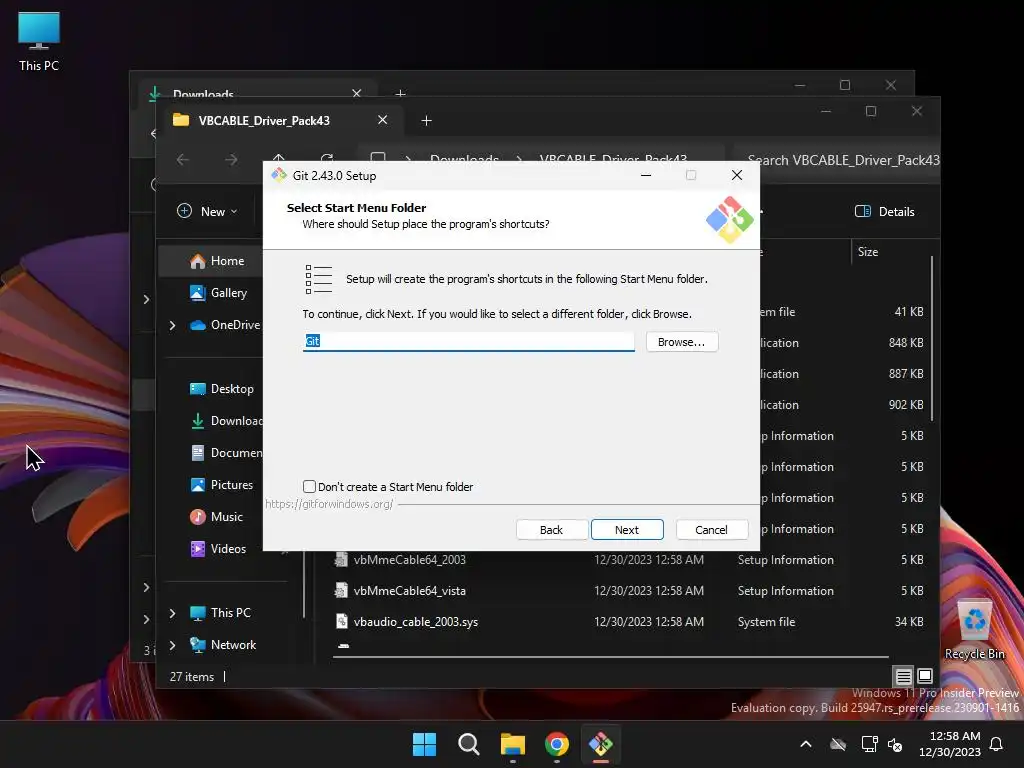Click the muted volume tray icon
This screenshot has width=1024, height=768.
[895, 744]
